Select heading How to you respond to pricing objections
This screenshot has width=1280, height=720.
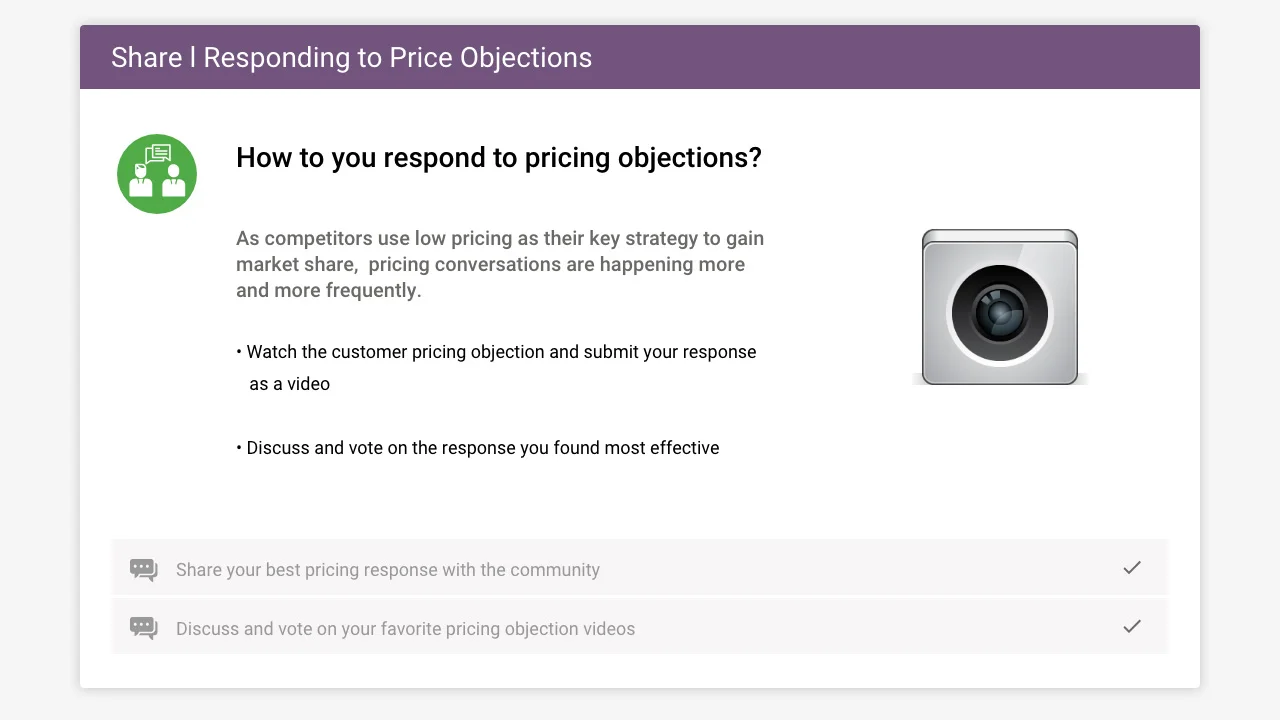pyautogui.click(x=498, y=158)
